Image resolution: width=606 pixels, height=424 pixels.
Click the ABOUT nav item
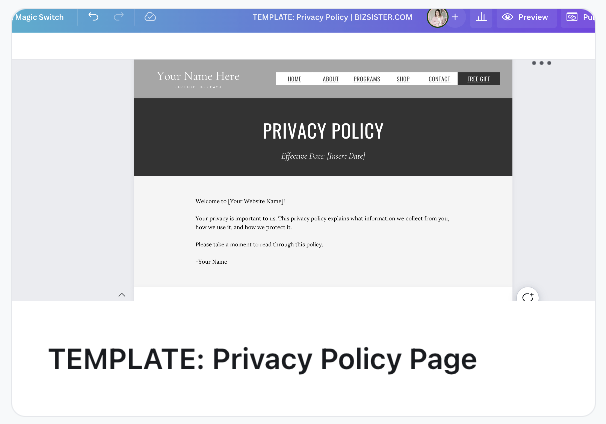click(331, 79)
